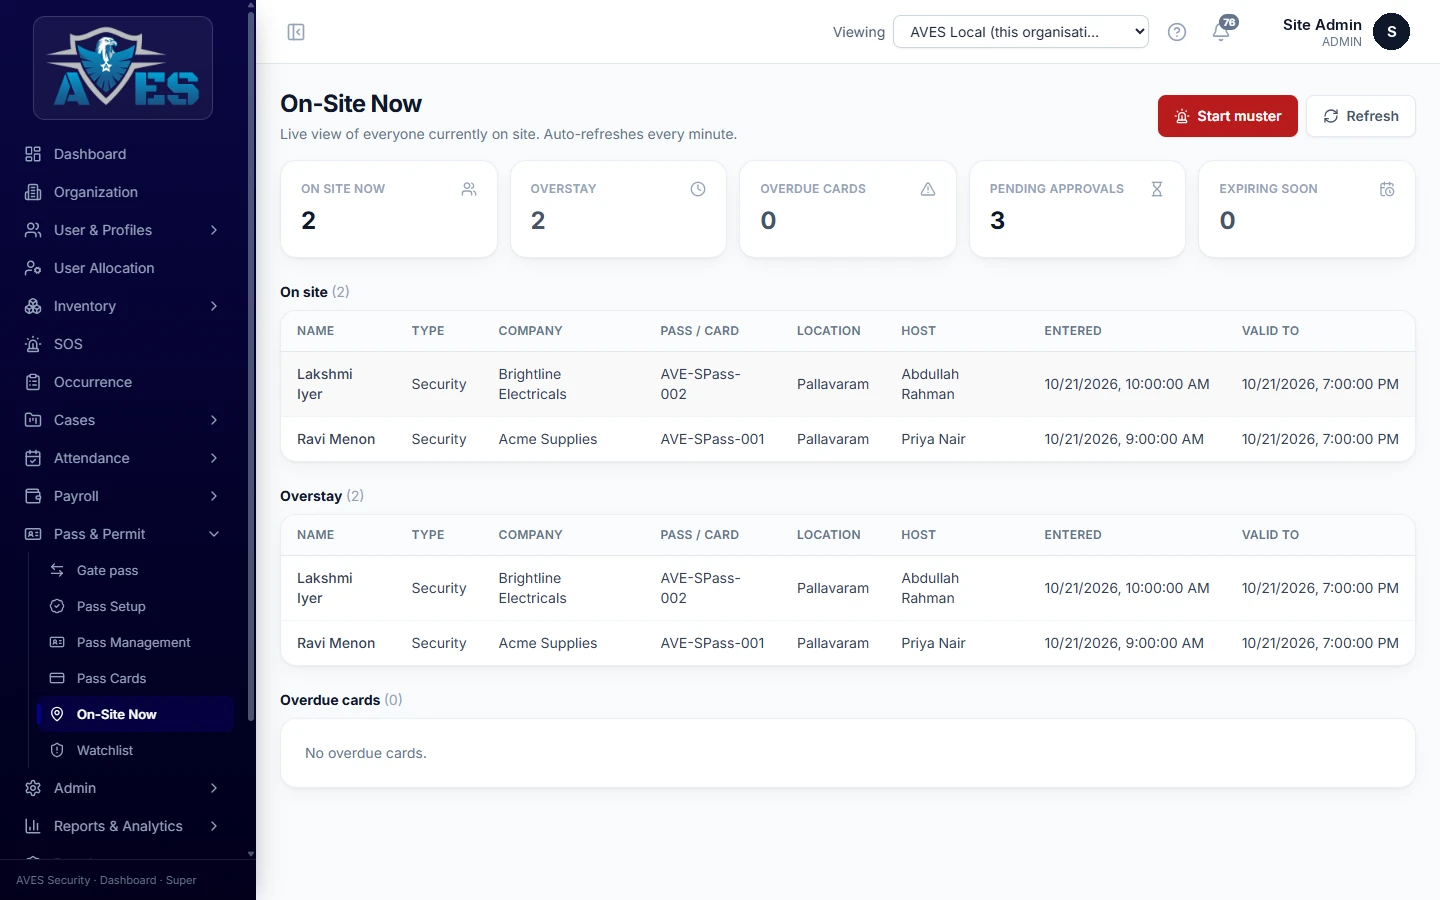
Task: Click the Site Admin avatar
Action: pos(1391,32)
